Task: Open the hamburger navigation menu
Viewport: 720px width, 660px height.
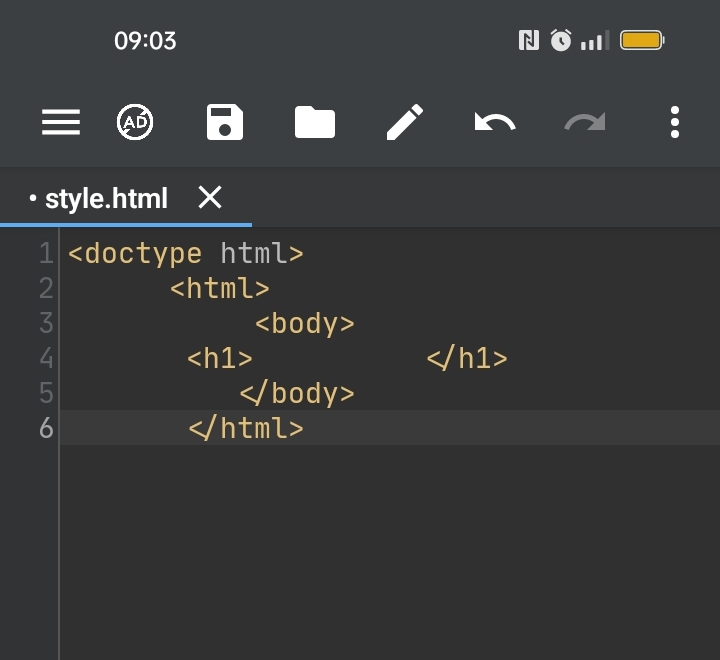Action: [x=61, y=123]
